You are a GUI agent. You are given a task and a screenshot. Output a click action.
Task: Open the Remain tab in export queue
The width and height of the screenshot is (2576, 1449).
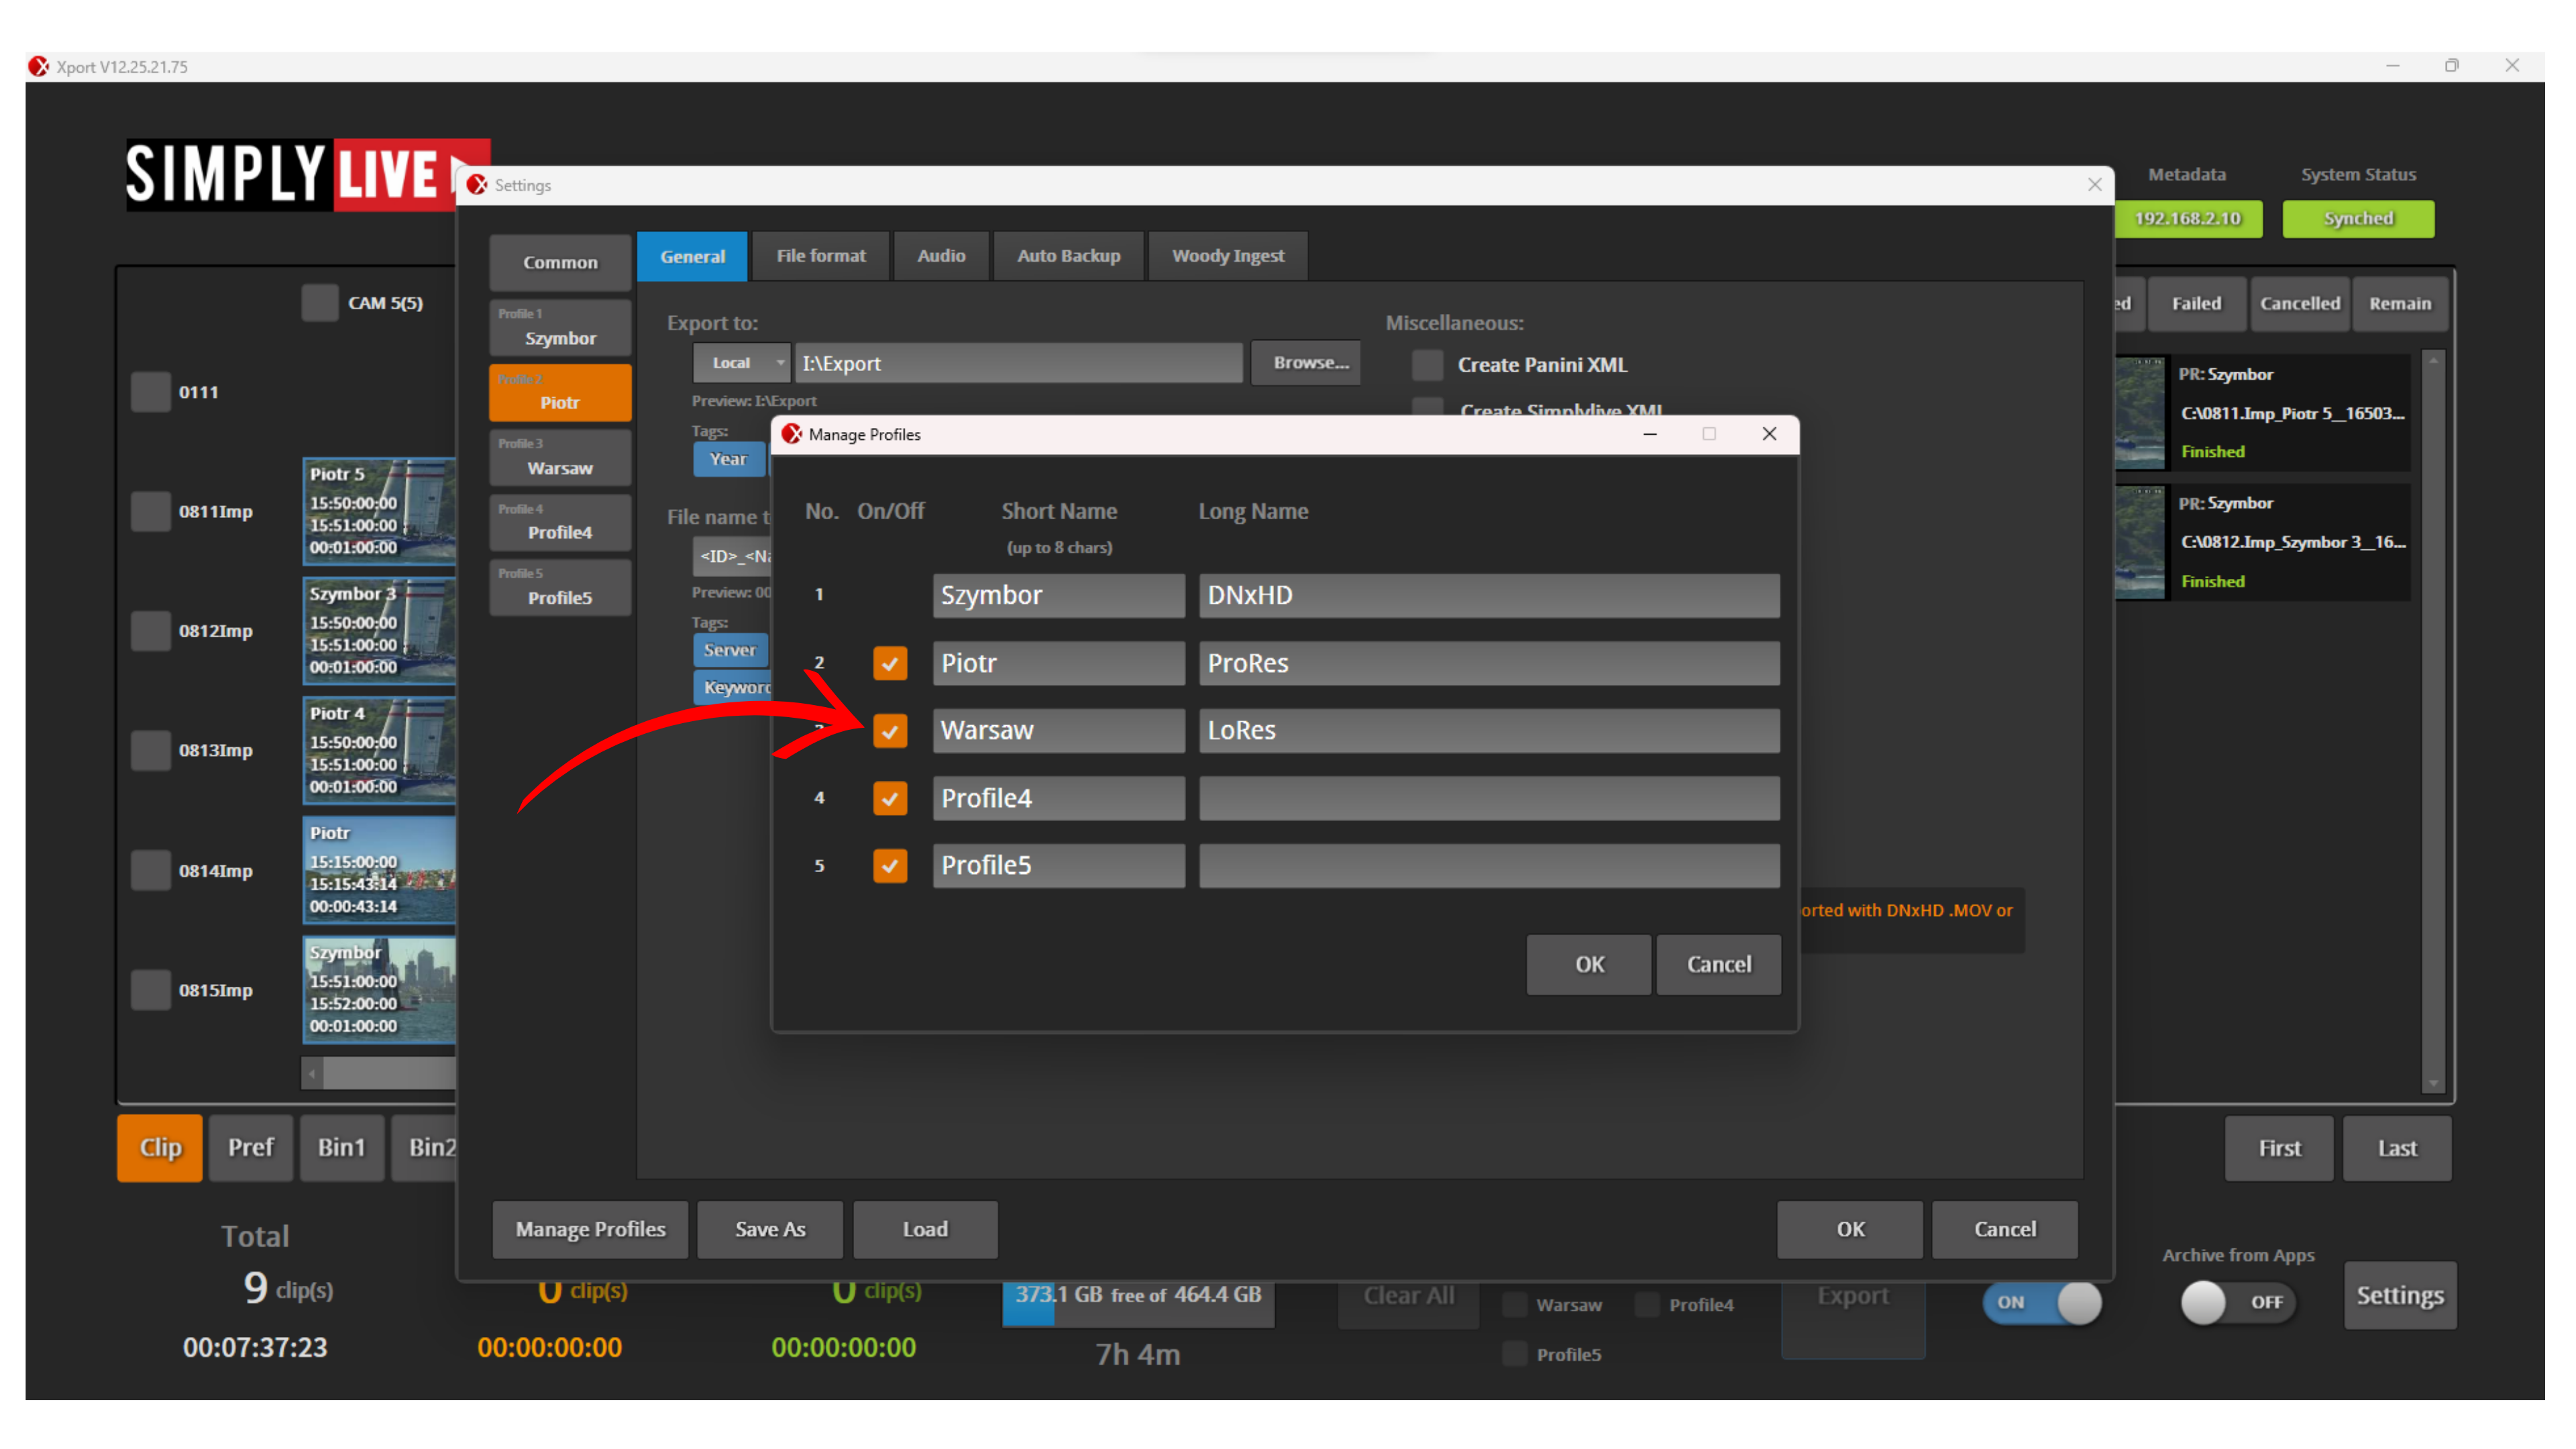2400,303
